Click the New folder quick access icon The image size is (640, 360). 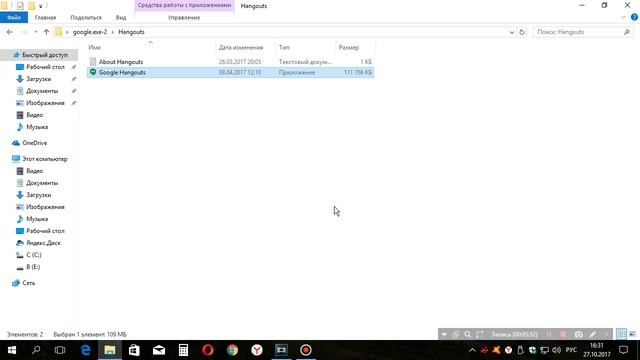(31, 6)
